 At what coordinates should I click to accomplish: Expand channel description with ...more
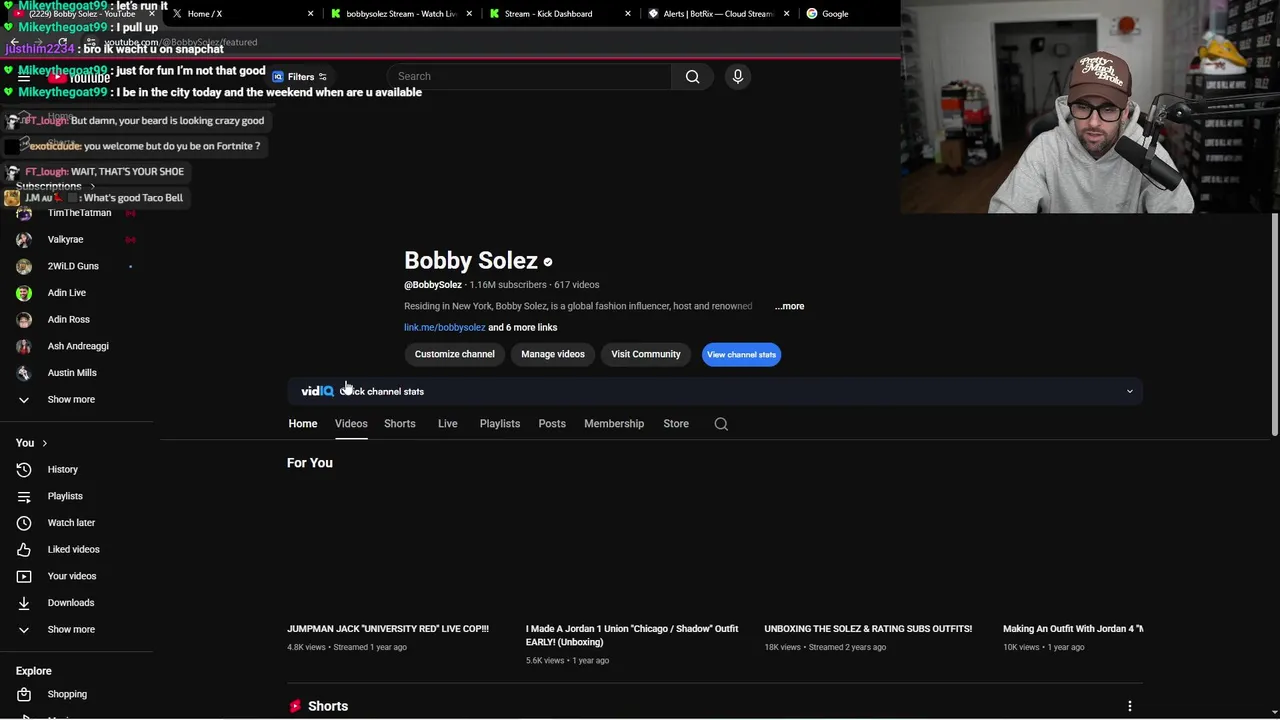(x=789, y=306)
